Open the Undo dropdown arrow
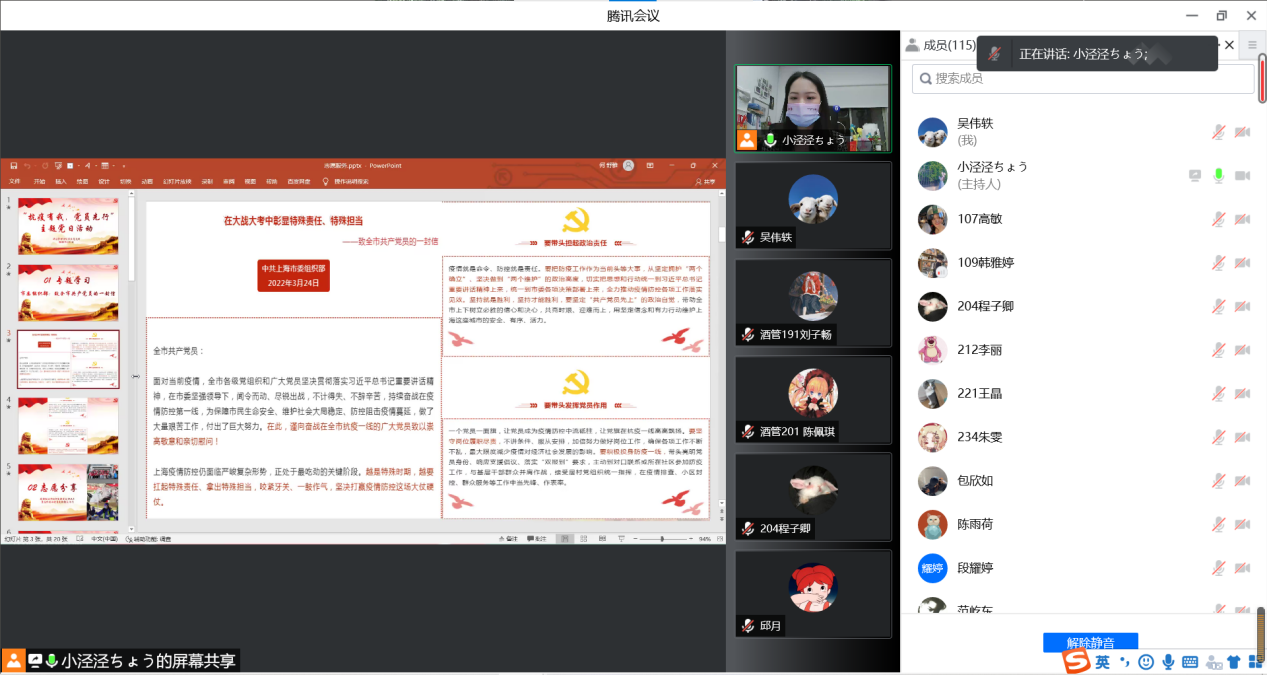 click(34, 165)
